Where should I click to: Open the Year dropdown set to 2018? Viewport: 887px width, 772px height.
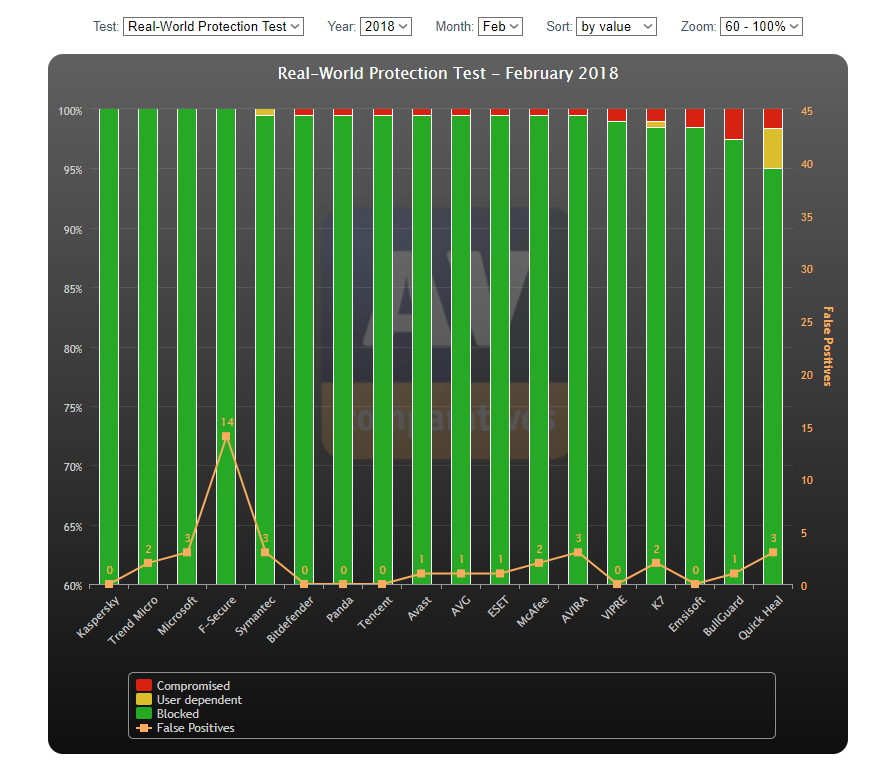pyautogui.click(x=386, y=27)
